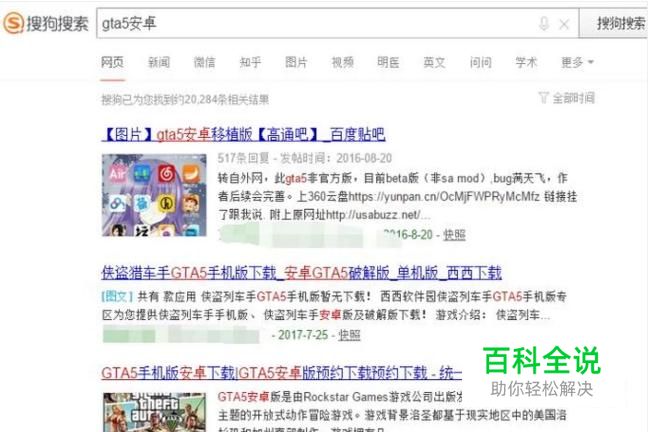Open GTA5手机版安卓下载 预约下载 result link
Screen dimensions: 650x432
(x=281, y=373)
